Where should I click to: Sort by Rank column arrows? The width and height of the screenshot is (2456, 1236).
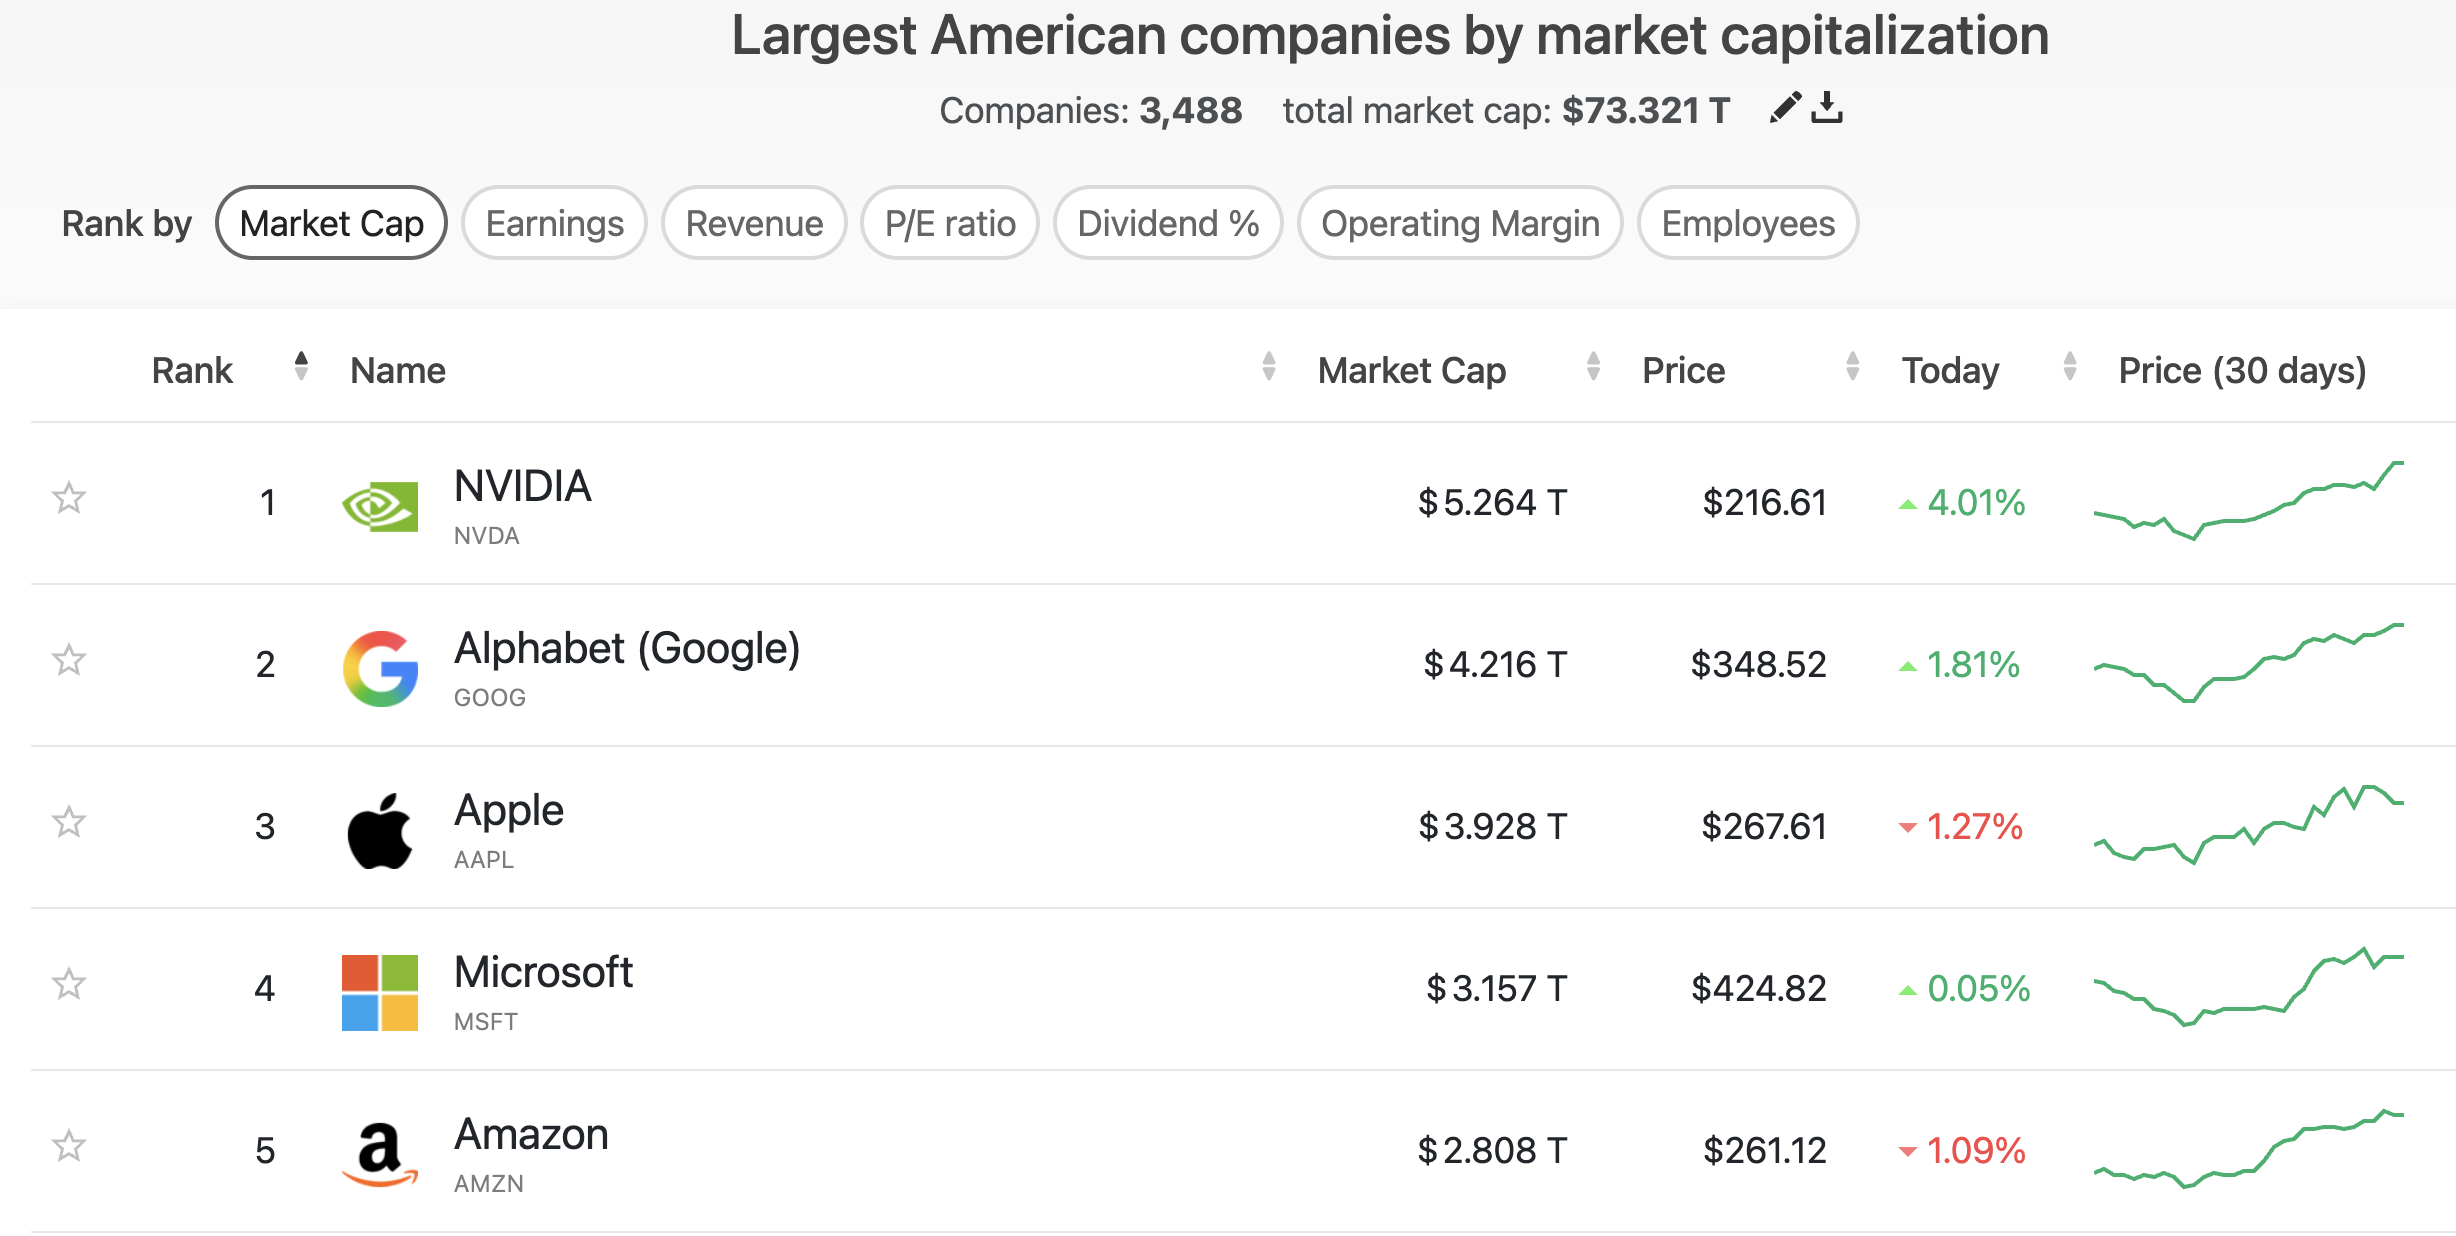[x=301, y=367]
